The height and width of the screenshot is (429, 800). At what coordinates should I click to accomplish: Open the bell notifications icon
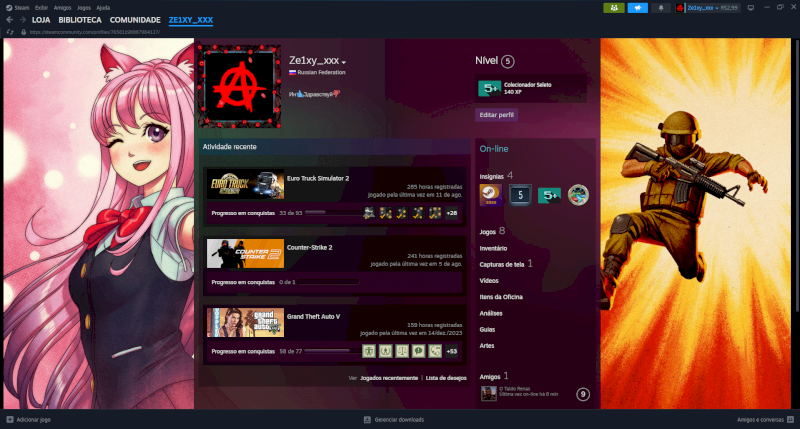(661, 8)
